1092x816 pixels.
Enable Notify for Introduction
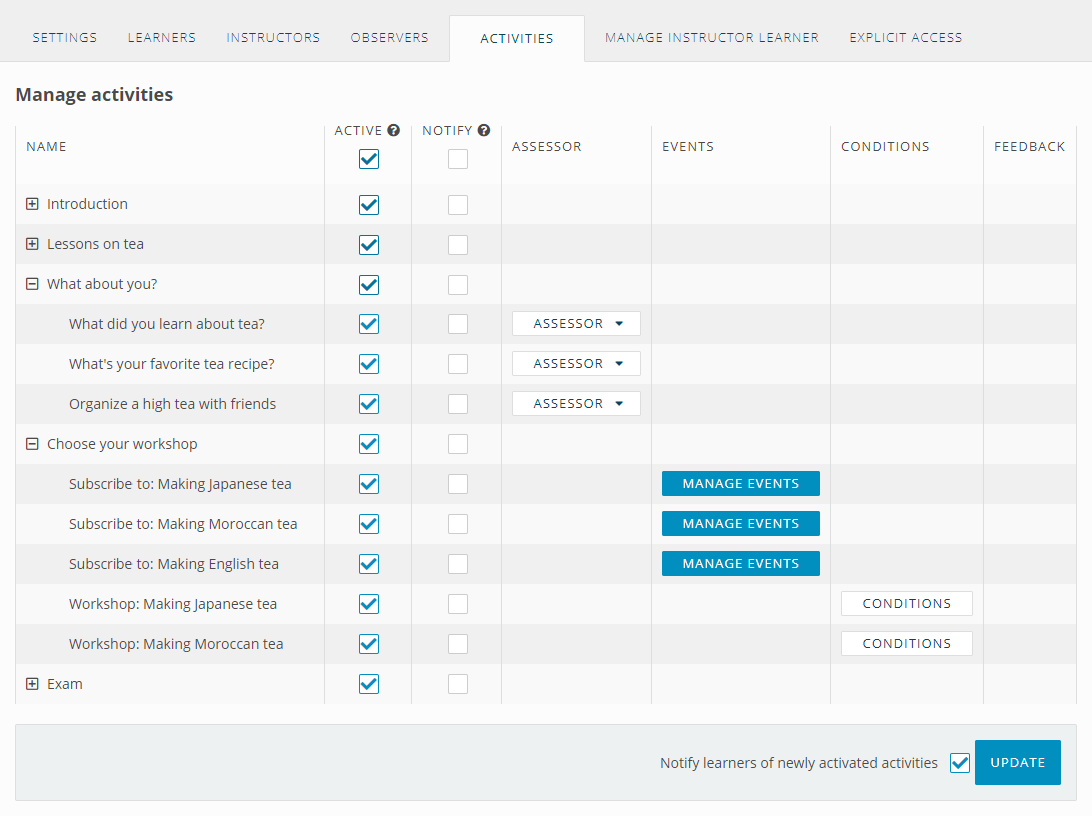click(458, 205)
